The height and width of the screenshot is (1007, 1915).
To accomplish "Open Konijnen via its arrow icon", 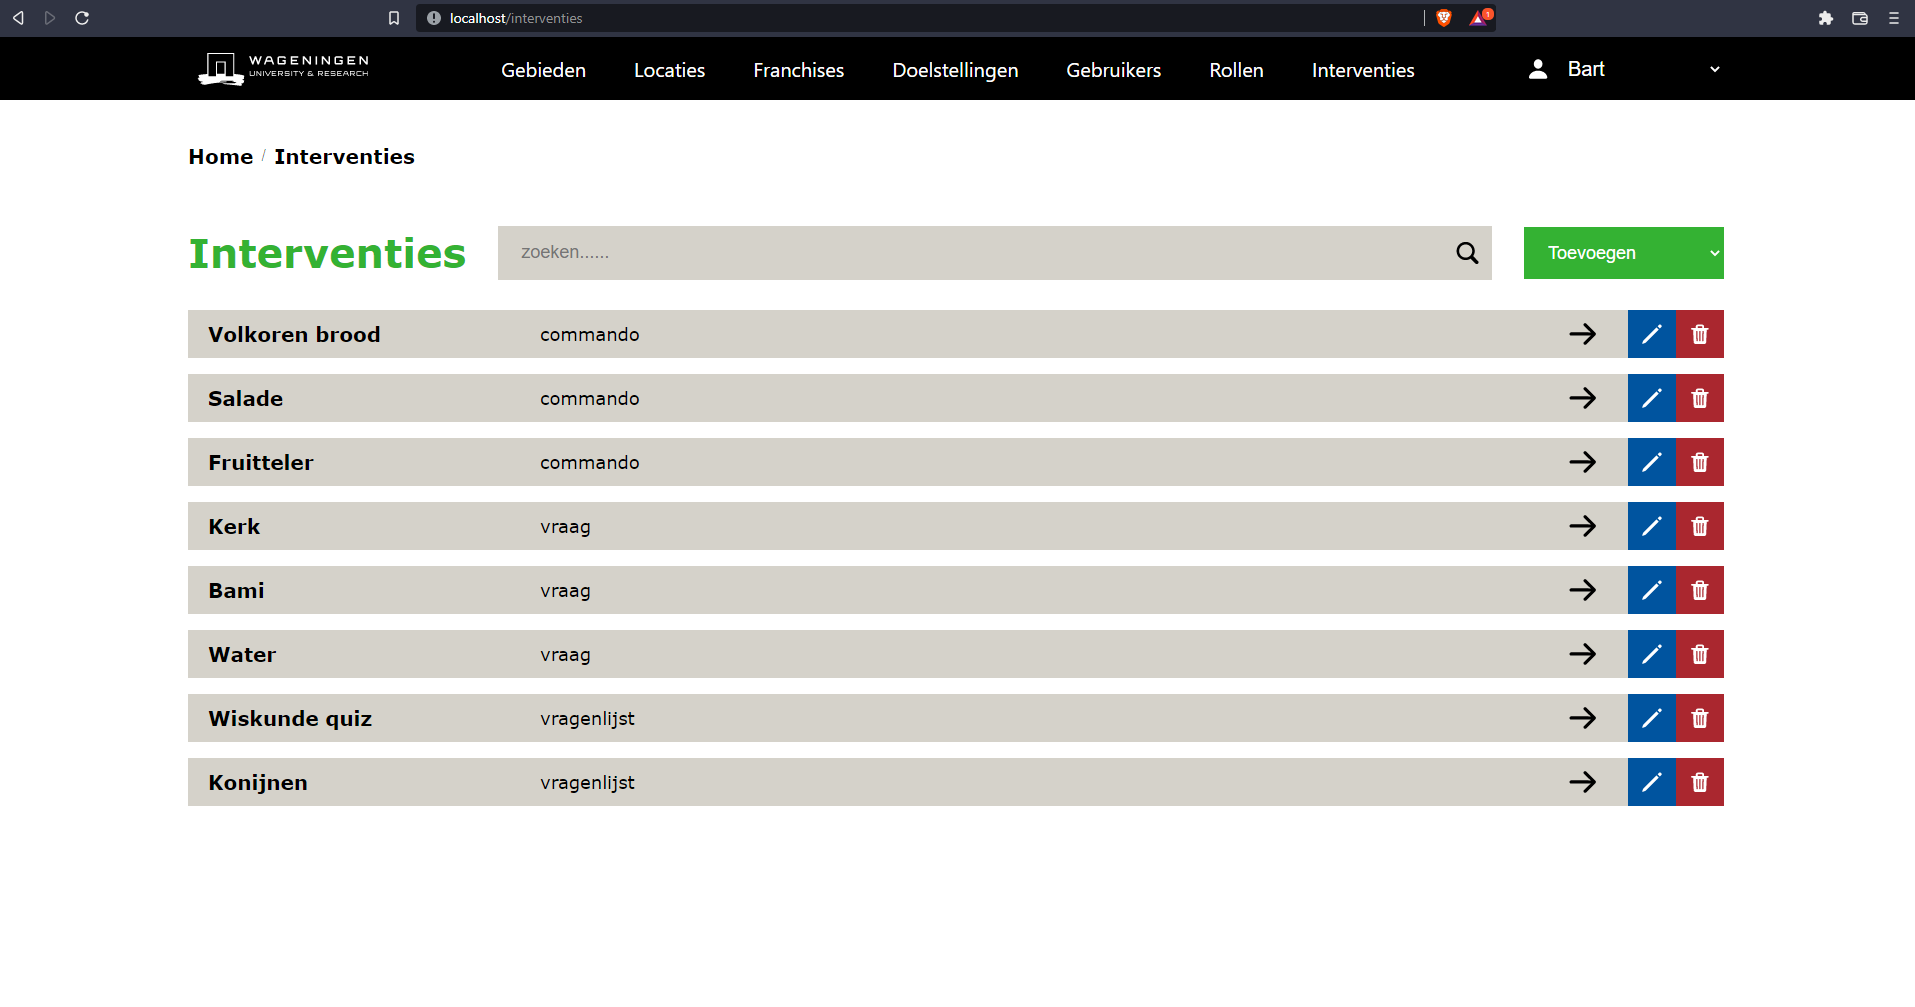I will coord(1582,782).
